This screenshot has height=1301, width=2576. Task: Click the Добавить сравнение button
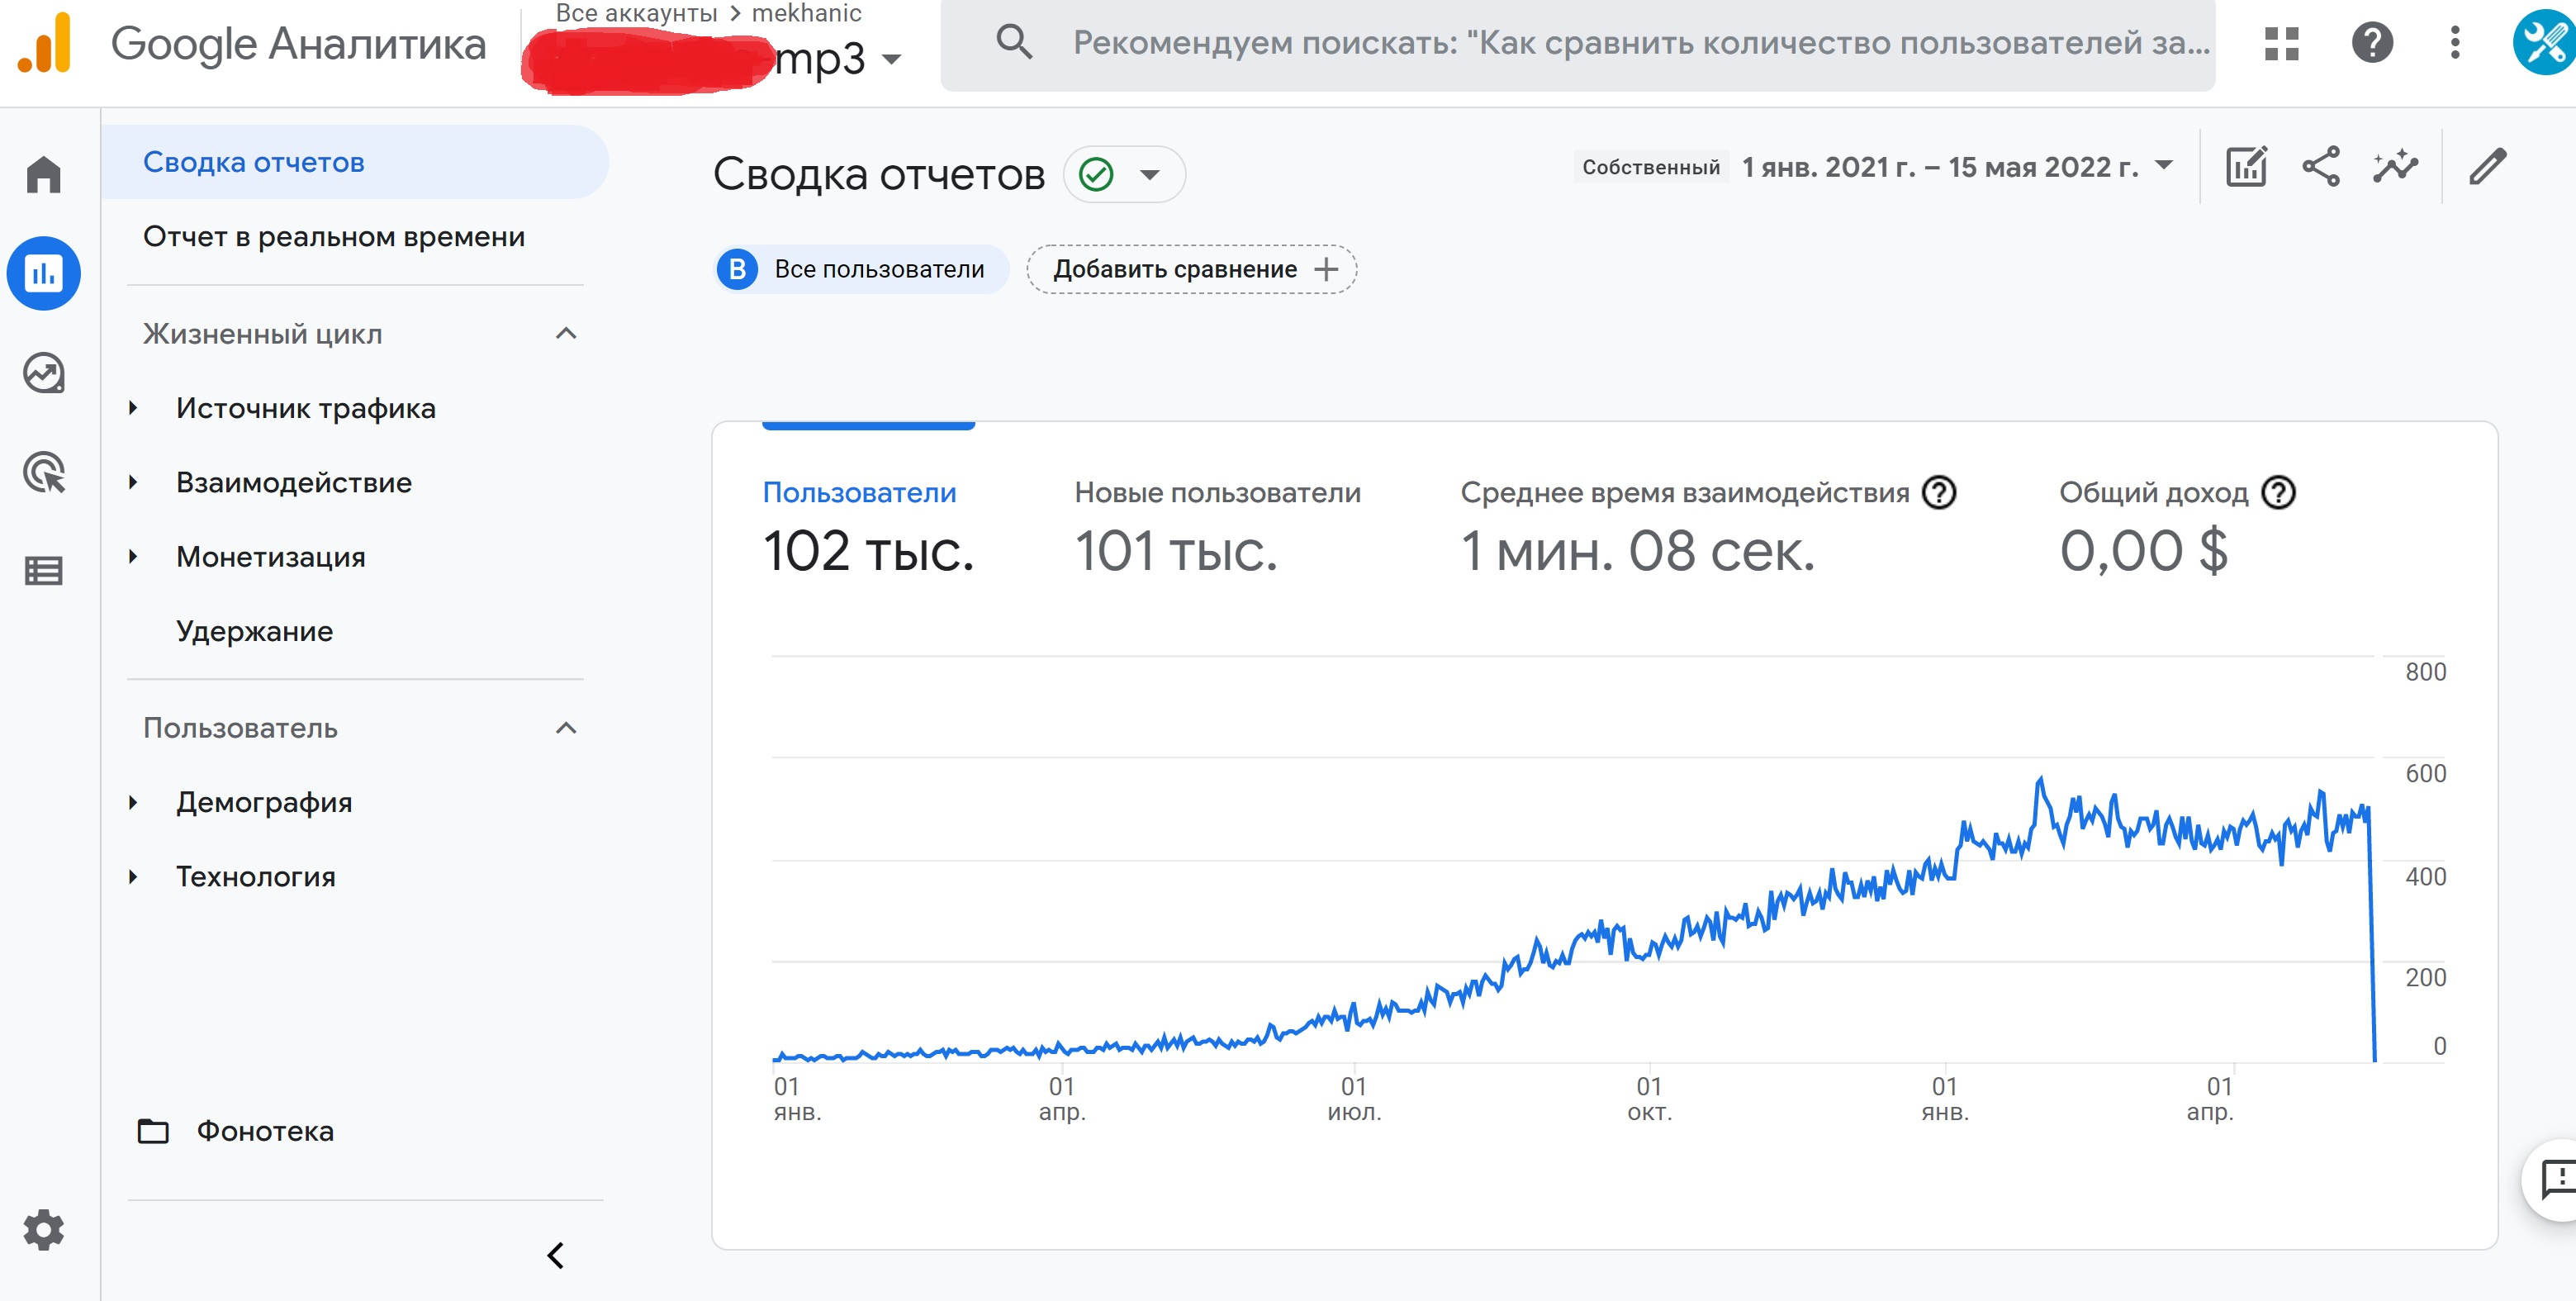(x=1191, y=269)
